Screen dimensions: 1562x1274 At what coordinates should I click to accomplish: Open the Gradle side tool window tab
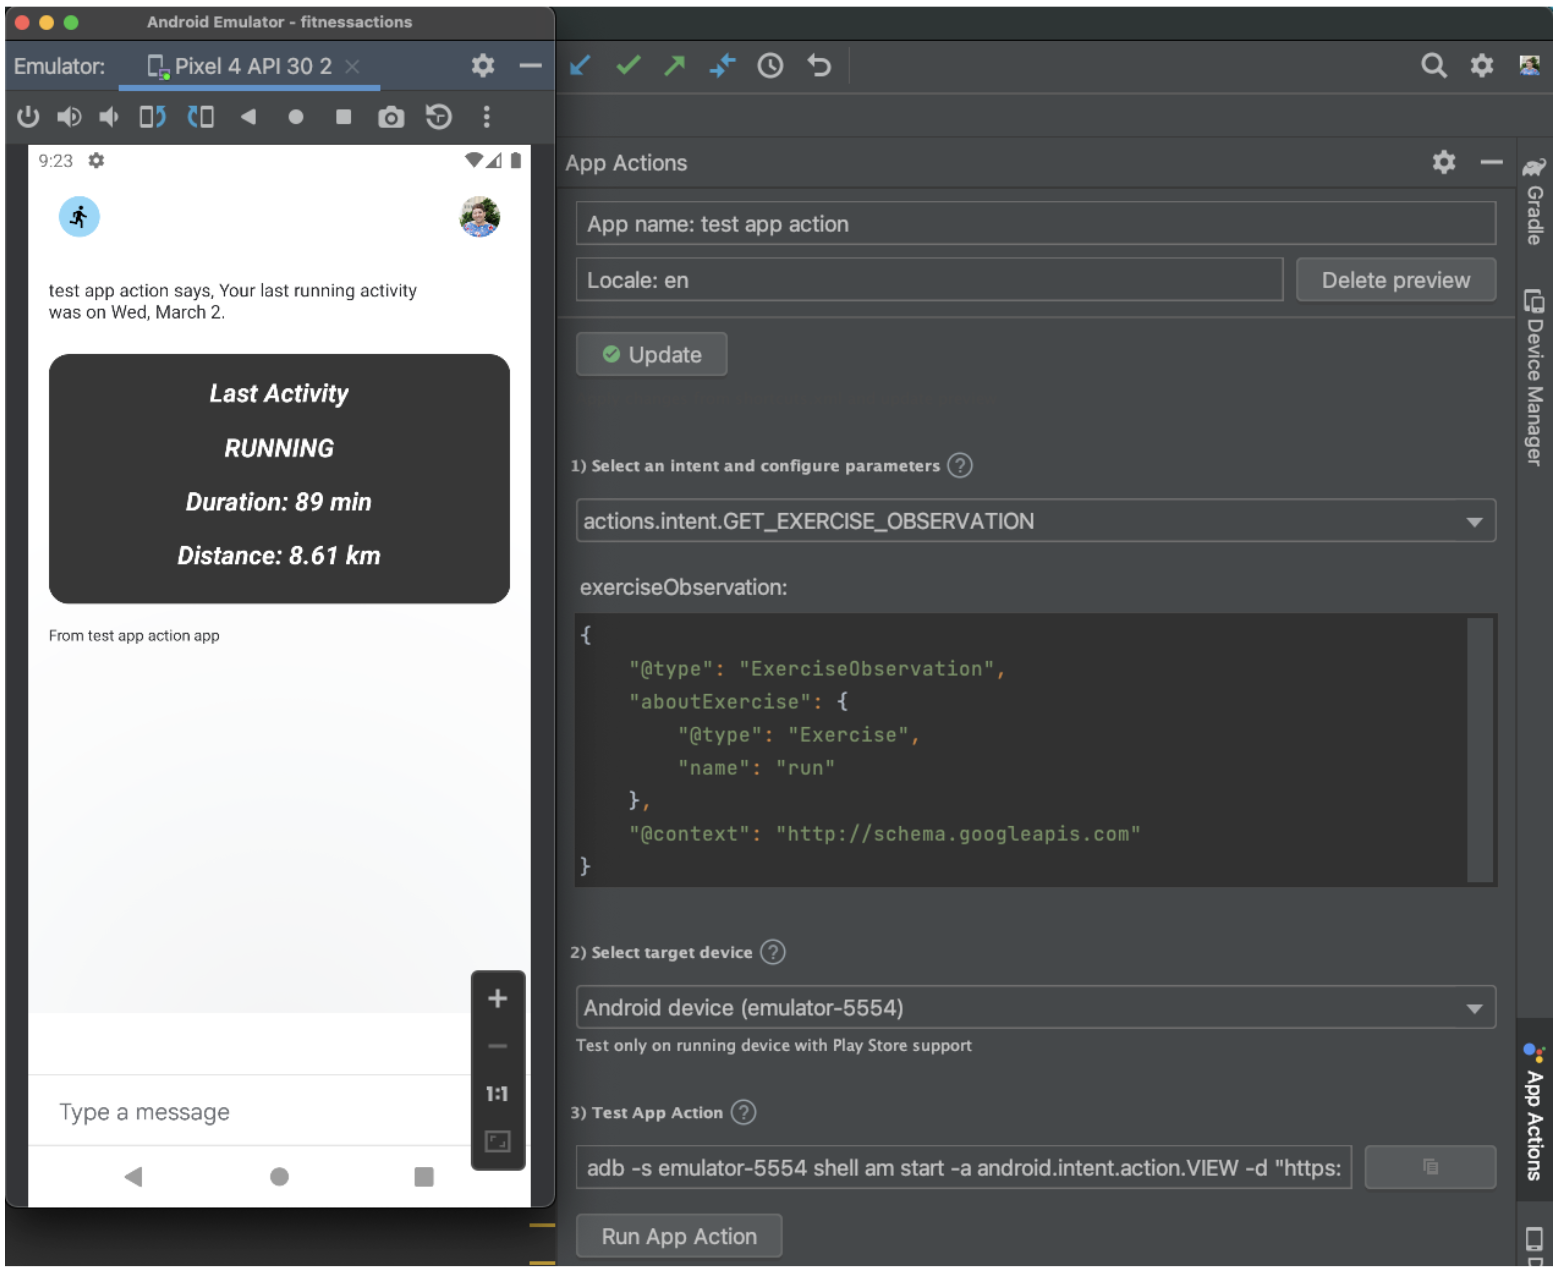click(1534, 204)
